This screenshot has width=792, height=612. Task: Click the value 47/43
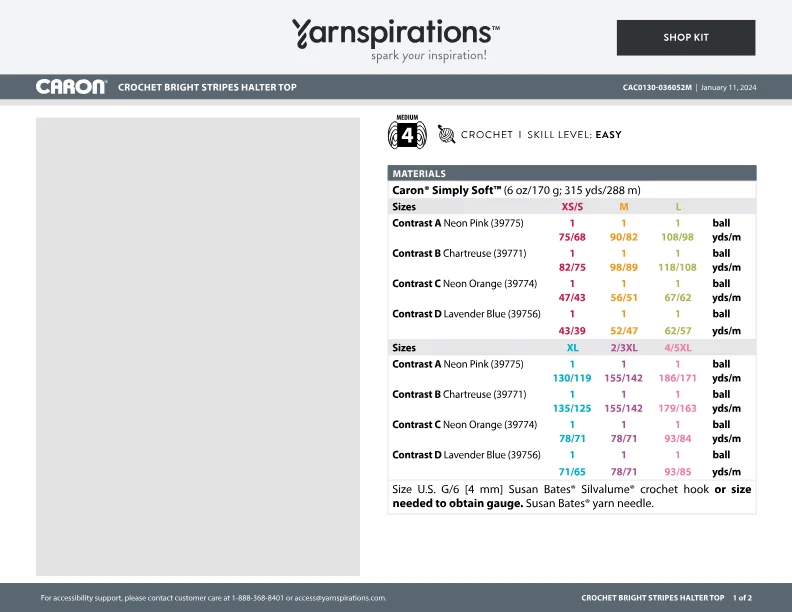(572, 297)
